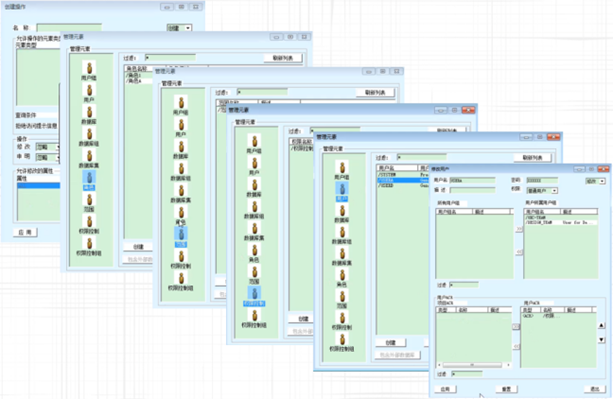Click the move-up arrow beside the user ACL list
The image size is (613, 399).
point(602,325)
